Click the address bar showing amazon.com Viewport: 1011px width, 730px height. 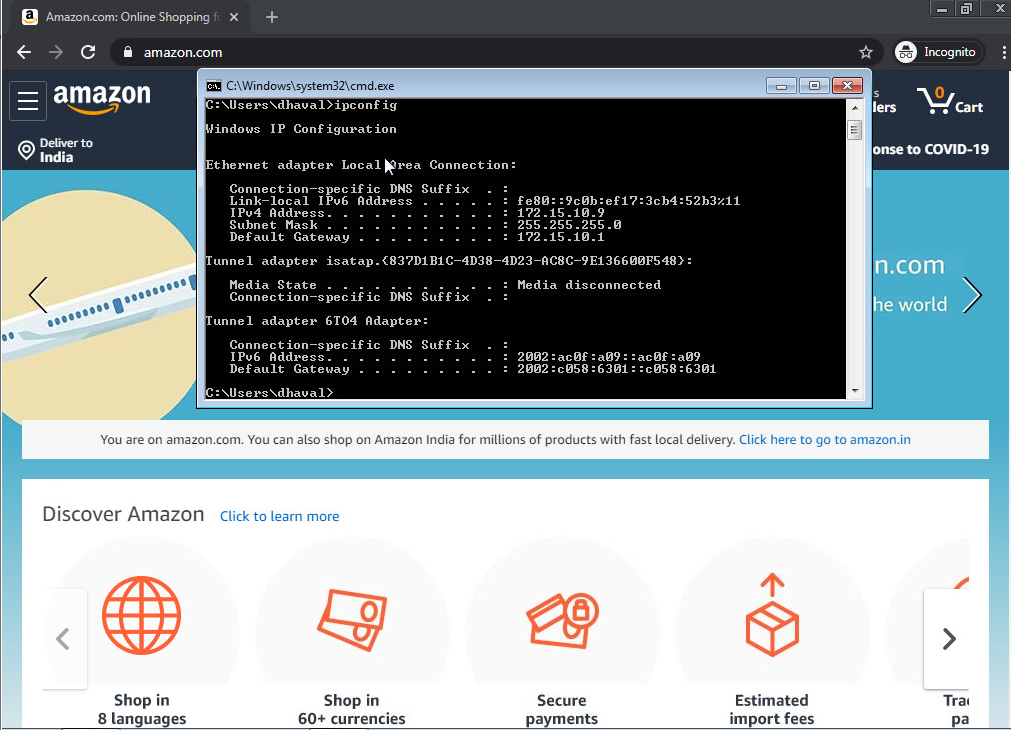pyautogui.click(x=496, y=52)
